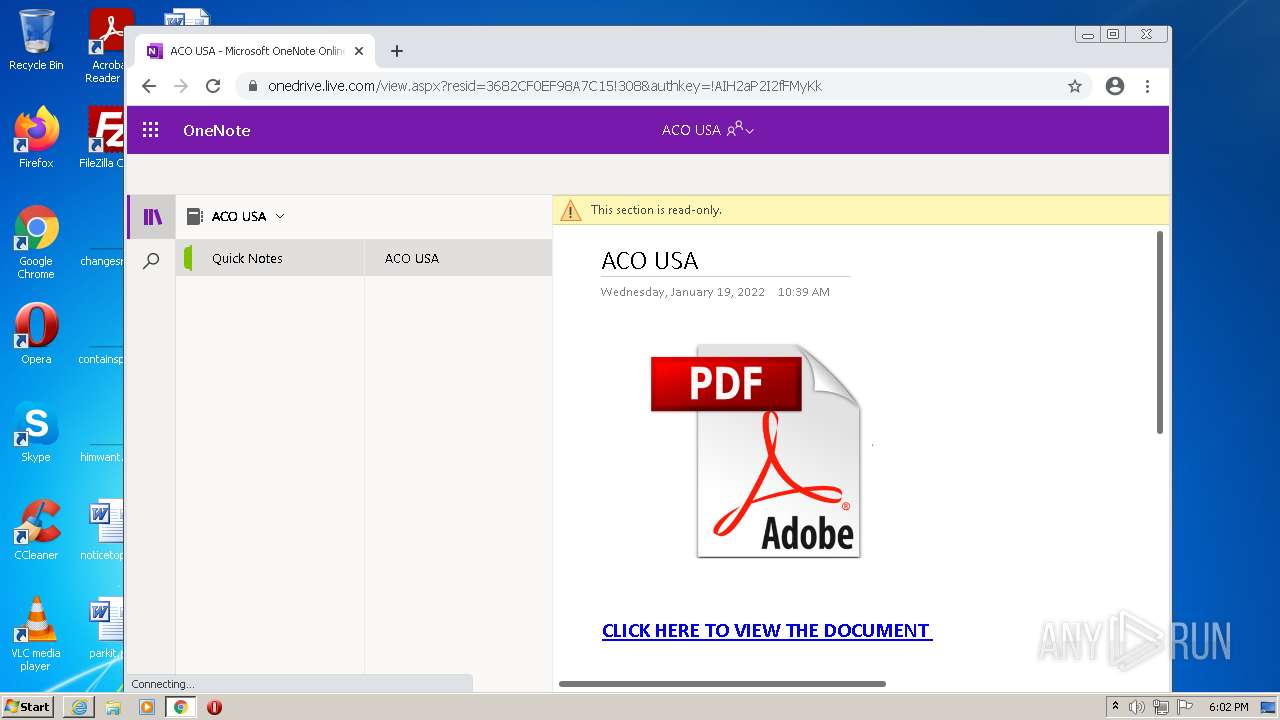The height and width of the screenshot is (720, 1280).
Task: Select the ACO USA - Microsoft OneNote tab
Action: point(256,51)
